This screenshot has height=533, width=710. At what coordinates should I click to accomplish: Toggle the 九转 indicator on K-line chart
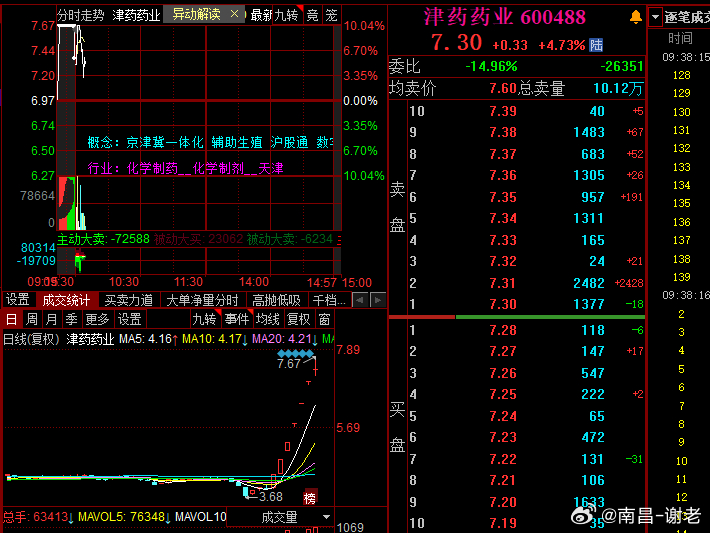coord(204,320)
